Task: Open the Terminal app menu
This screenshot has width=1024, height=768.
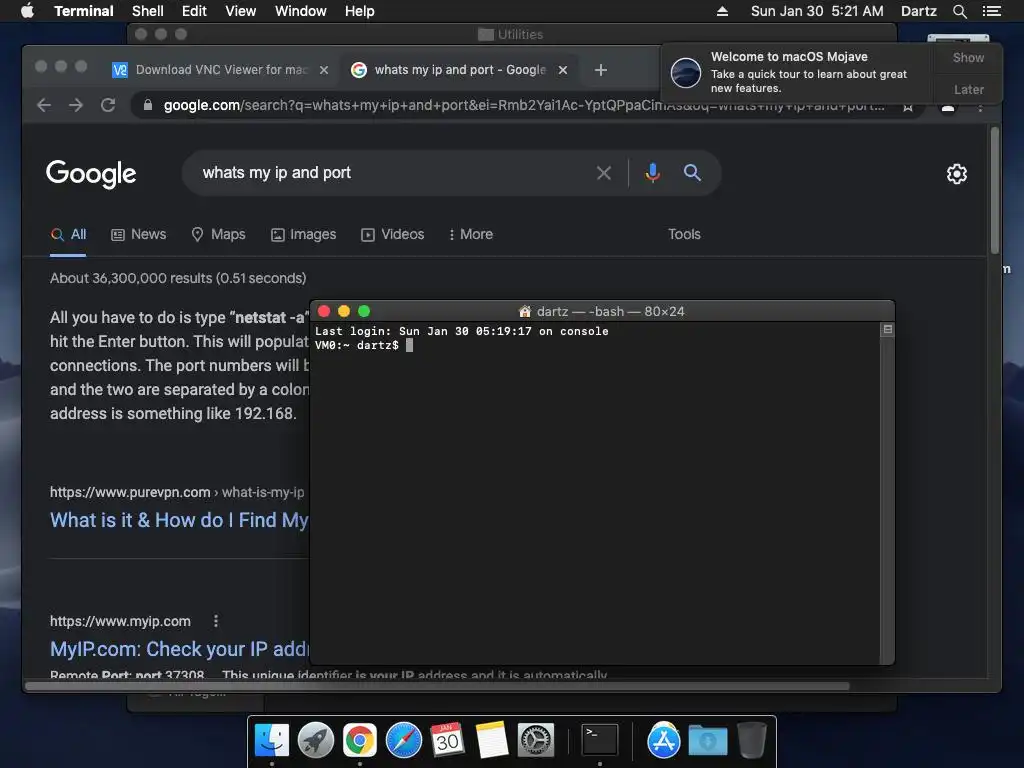Action: 84,11
